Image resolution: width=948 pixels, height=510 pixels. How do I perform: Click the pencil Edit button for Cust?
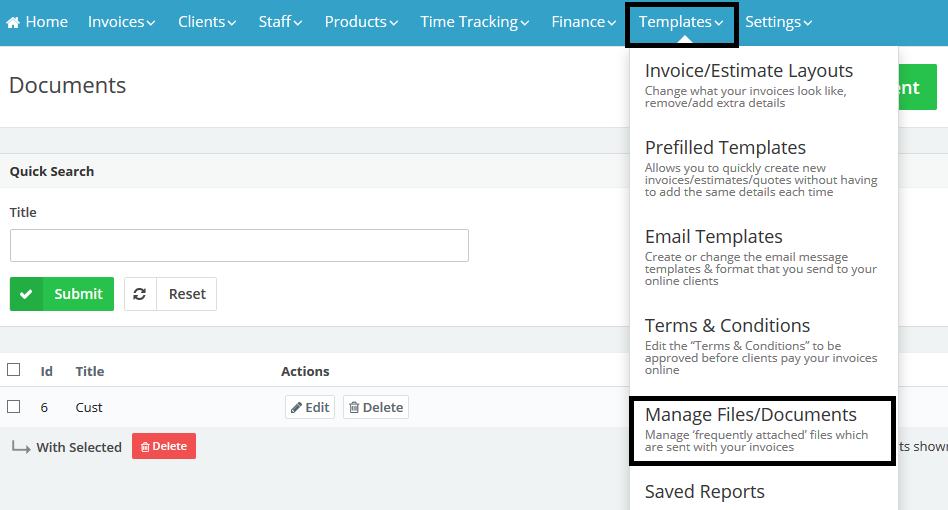309,407
